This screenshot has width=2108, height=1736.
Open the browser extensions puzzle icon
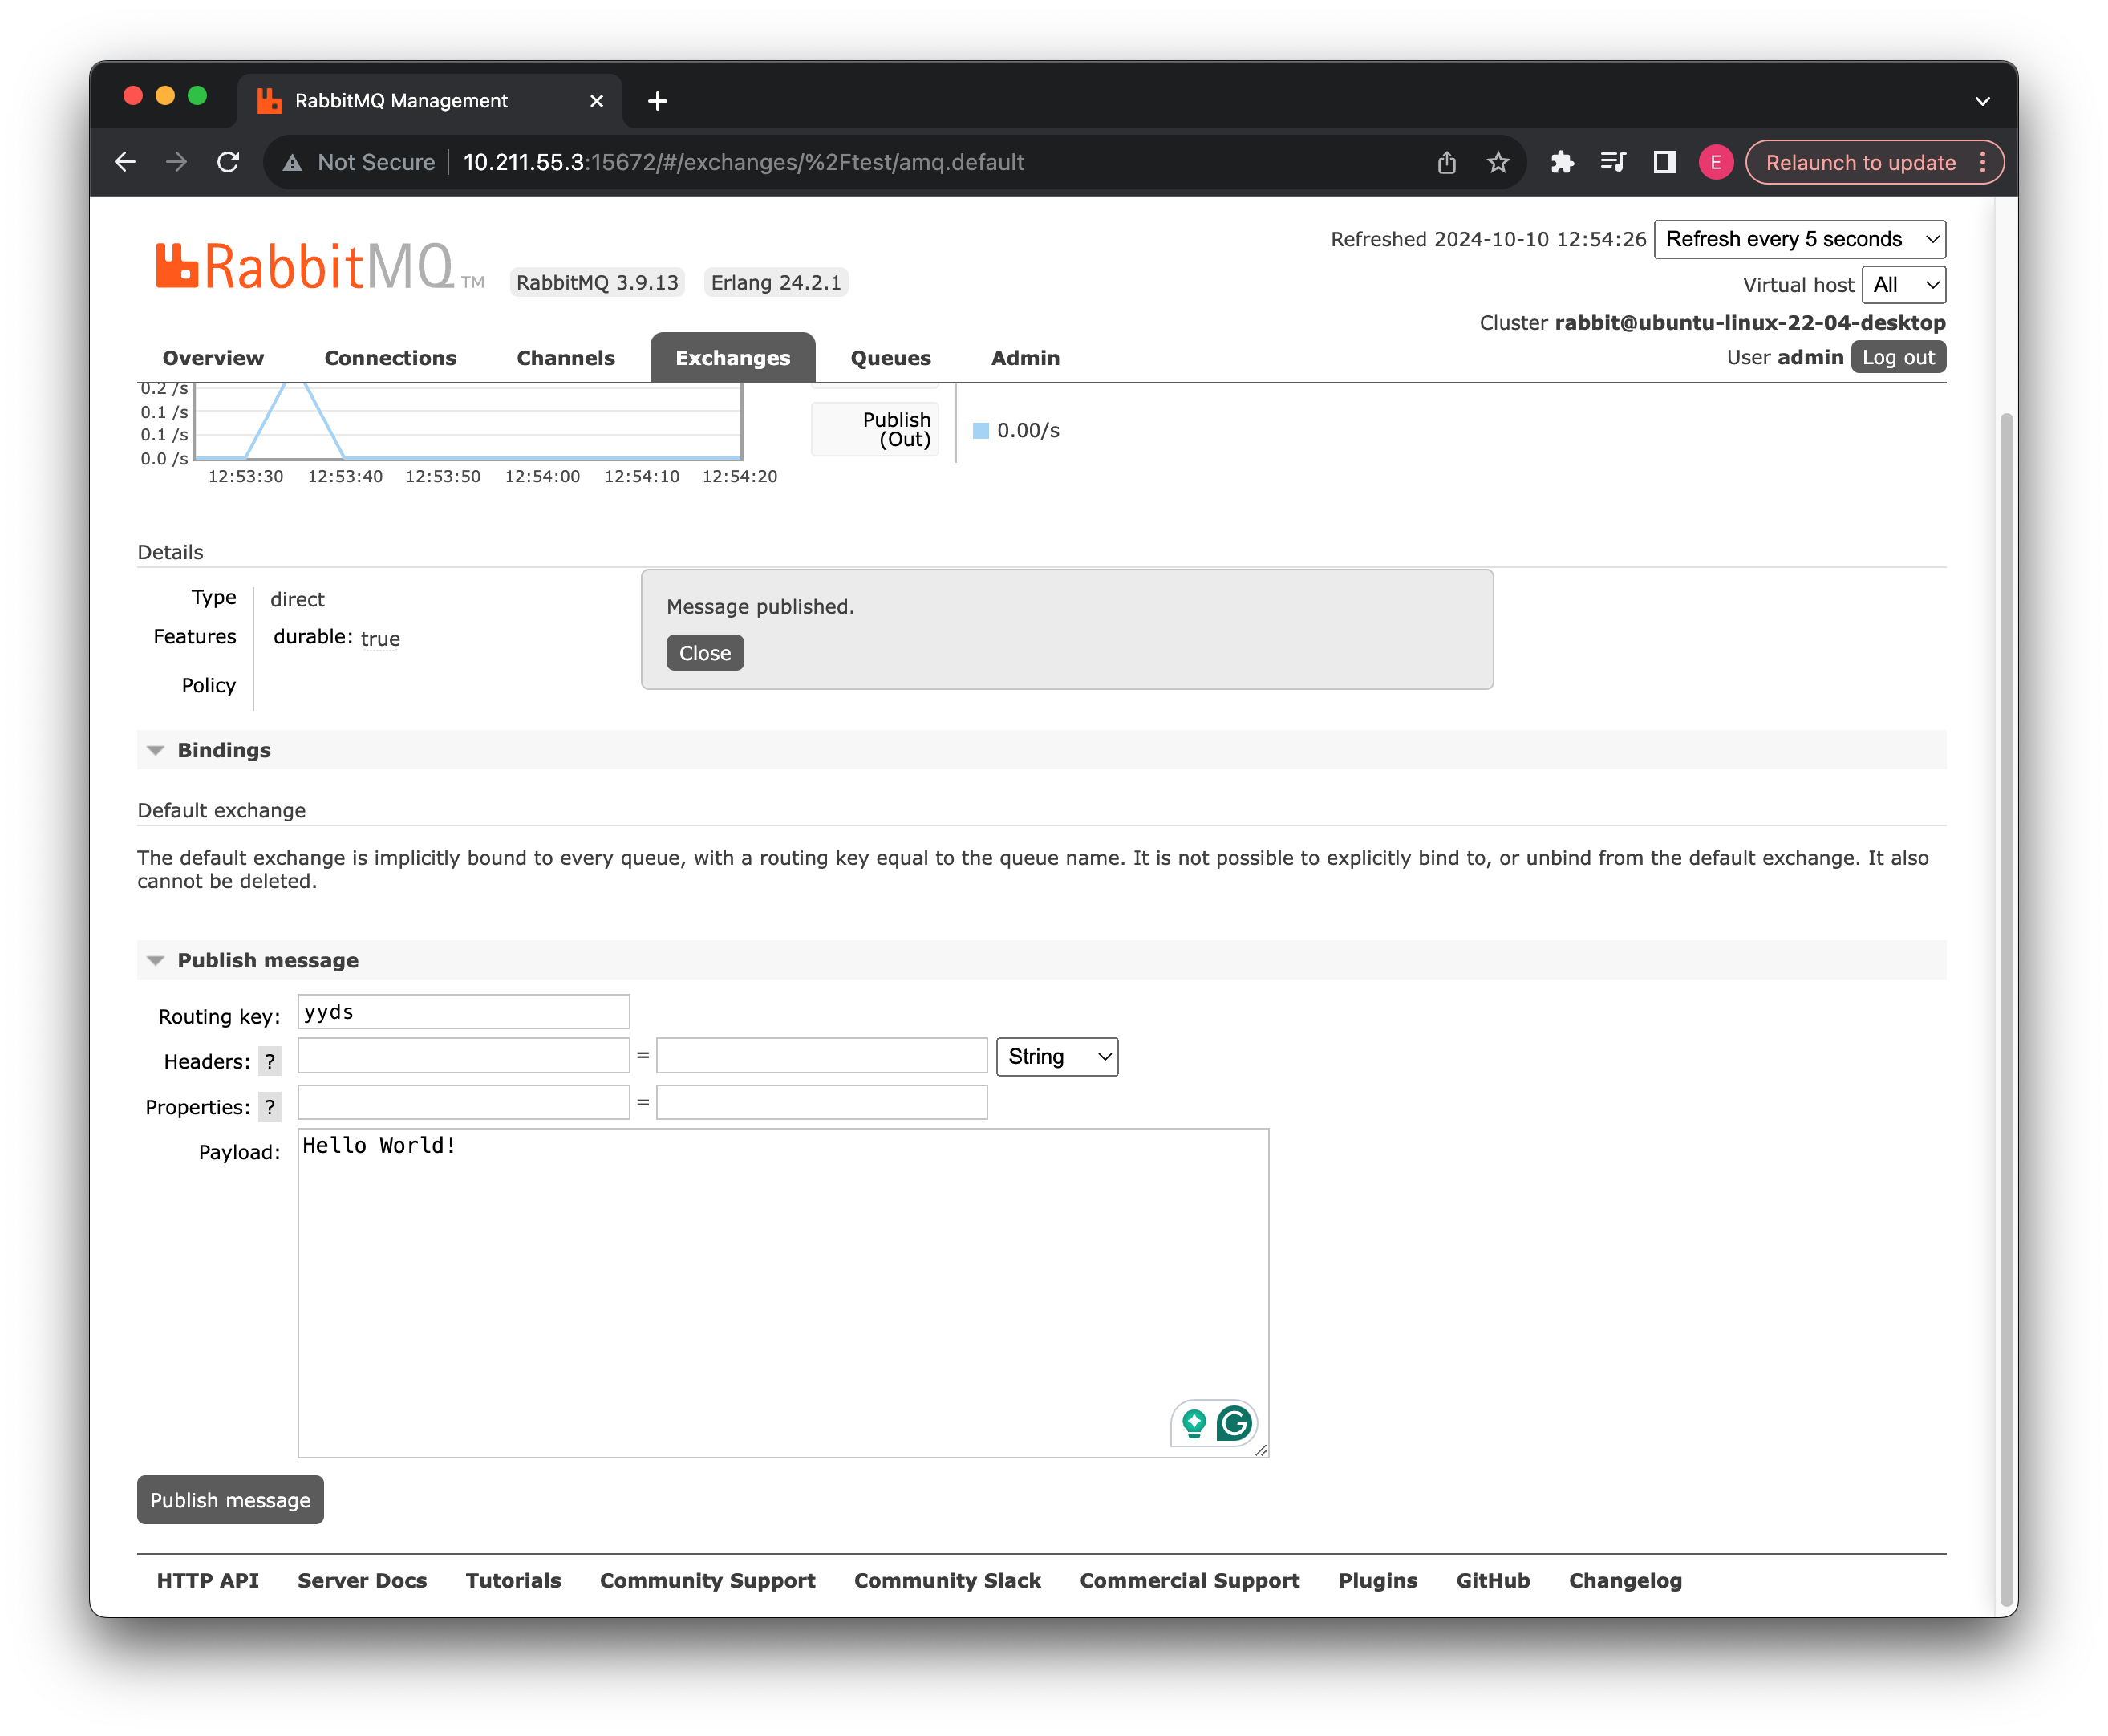pos(1561,162)
